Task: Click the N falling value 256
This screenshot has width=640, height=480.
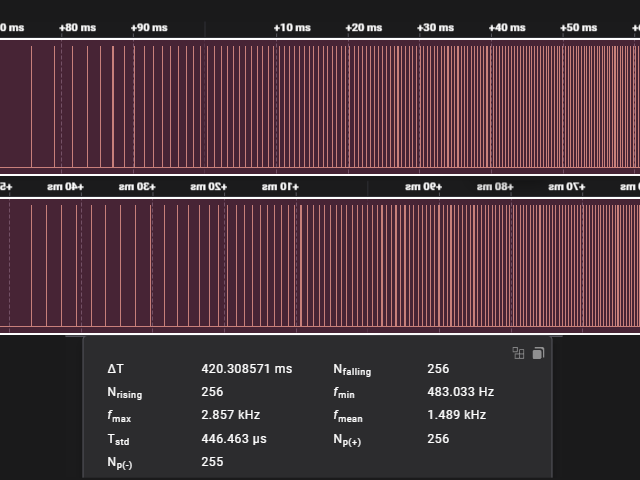Action: click(x=438, y=369)
